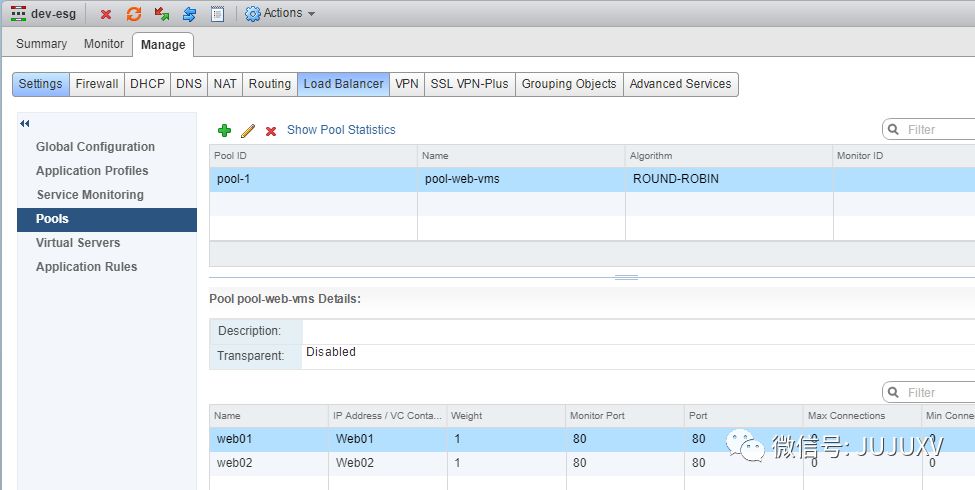Go to Virtual Servers
This screenshot has height=490, width=975.
78,243
